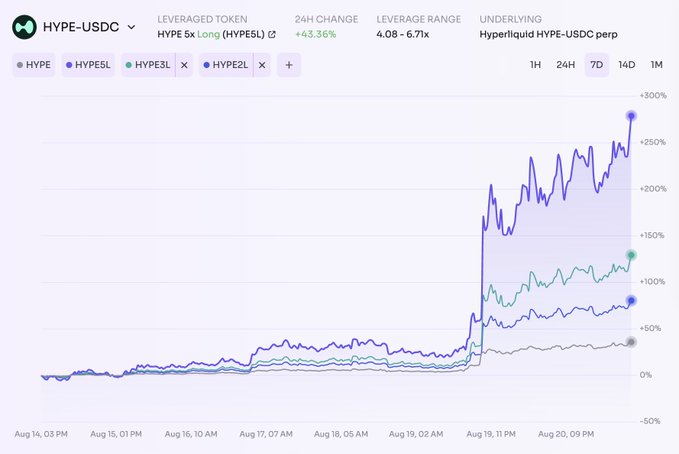The width and height of the screenshot is (679, 454).
Task: Switch chart range to 1M
Action: point(656,65)
